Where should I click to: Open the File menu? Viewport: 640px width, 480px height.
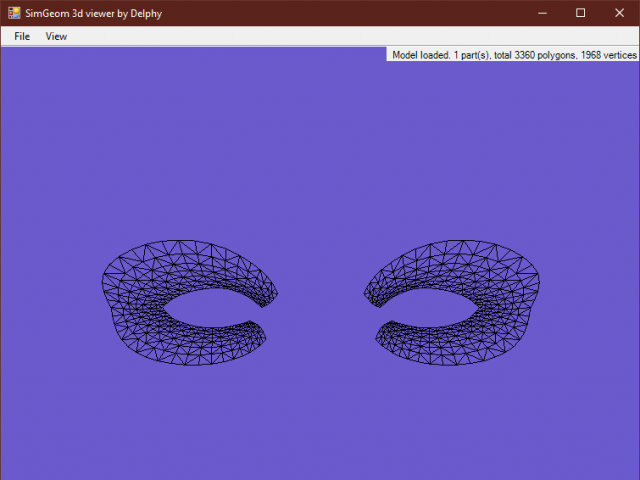click(x=22, y=36)
